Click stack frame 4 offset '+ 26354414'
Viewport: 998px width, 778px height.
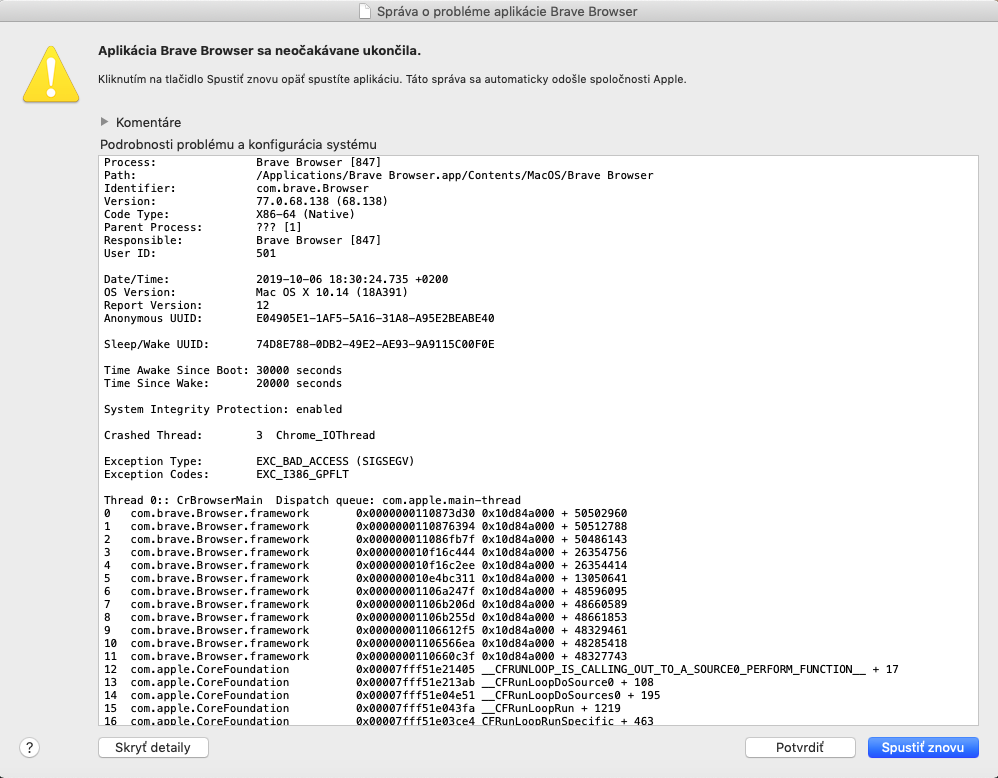(x=594, y=565)
